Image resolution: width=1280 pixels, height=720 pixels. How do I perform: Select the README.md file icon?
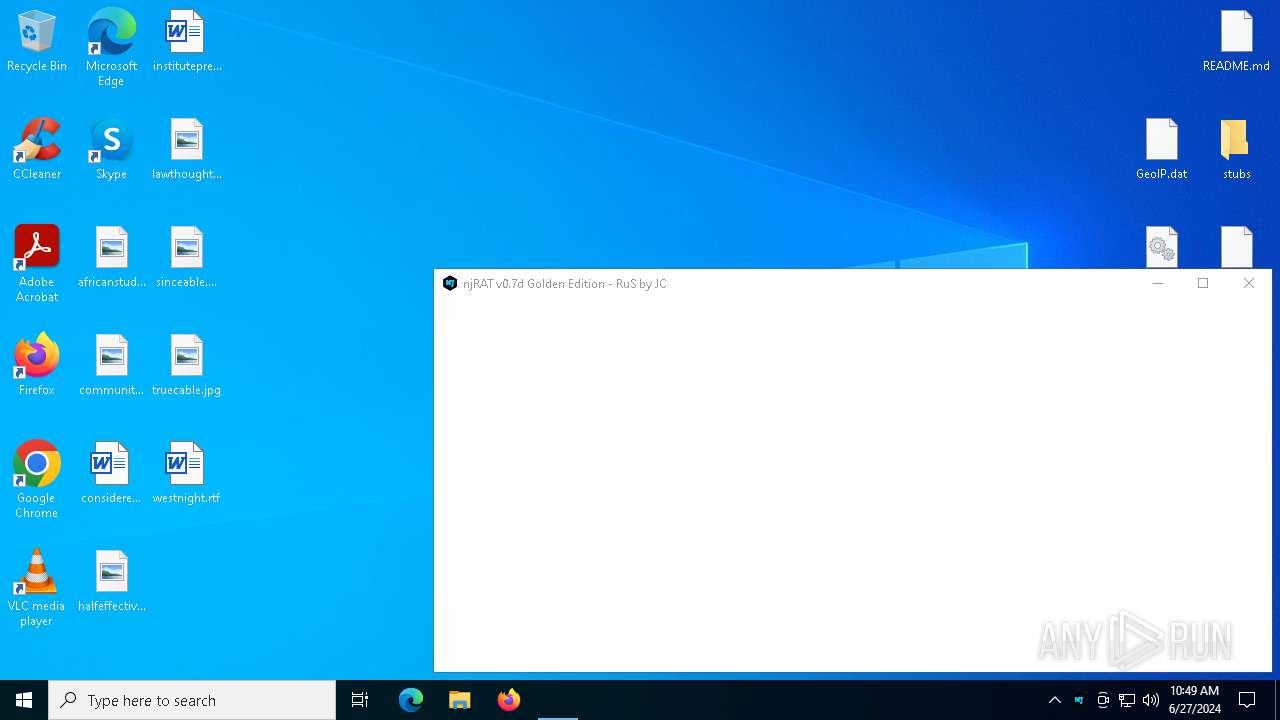click(1237, 41)
